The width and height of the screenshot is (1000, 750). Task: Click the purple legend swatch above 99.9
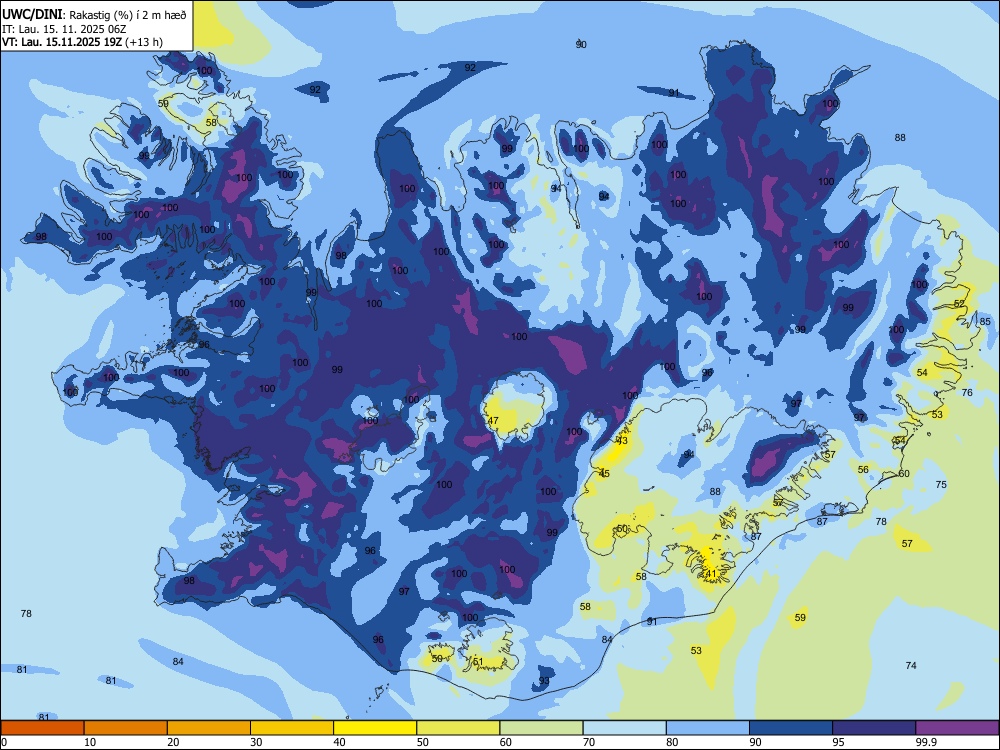tap(957, 728)
